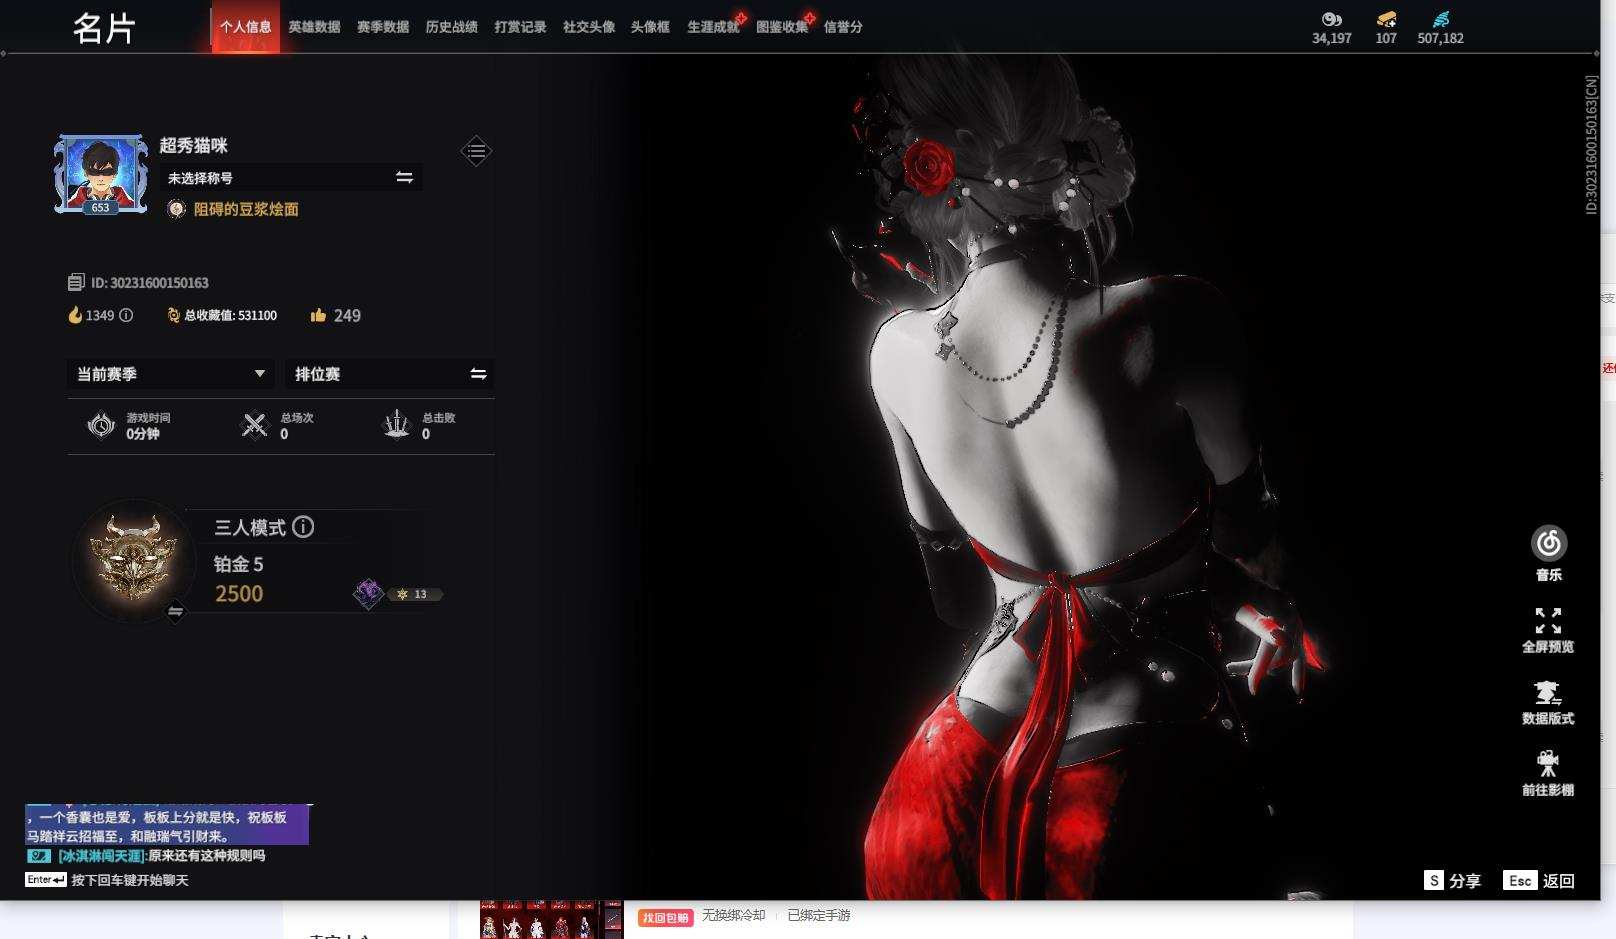Switch title via 未选择称号 swap arrows
The image size is (1616, 939).
click(x=404, y=177)
